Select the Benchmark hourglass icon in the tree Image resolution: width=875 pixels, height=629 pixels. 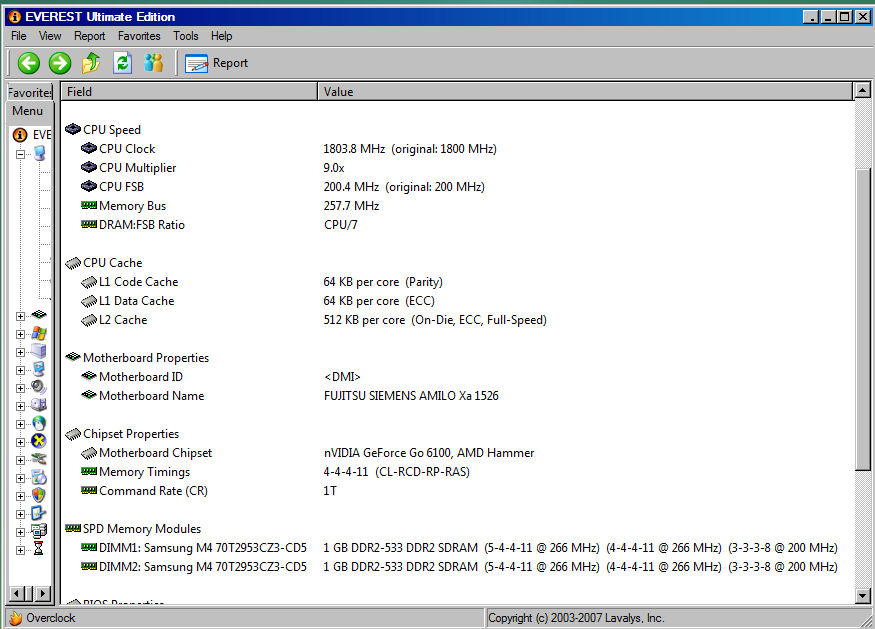[x=39, y=549]
